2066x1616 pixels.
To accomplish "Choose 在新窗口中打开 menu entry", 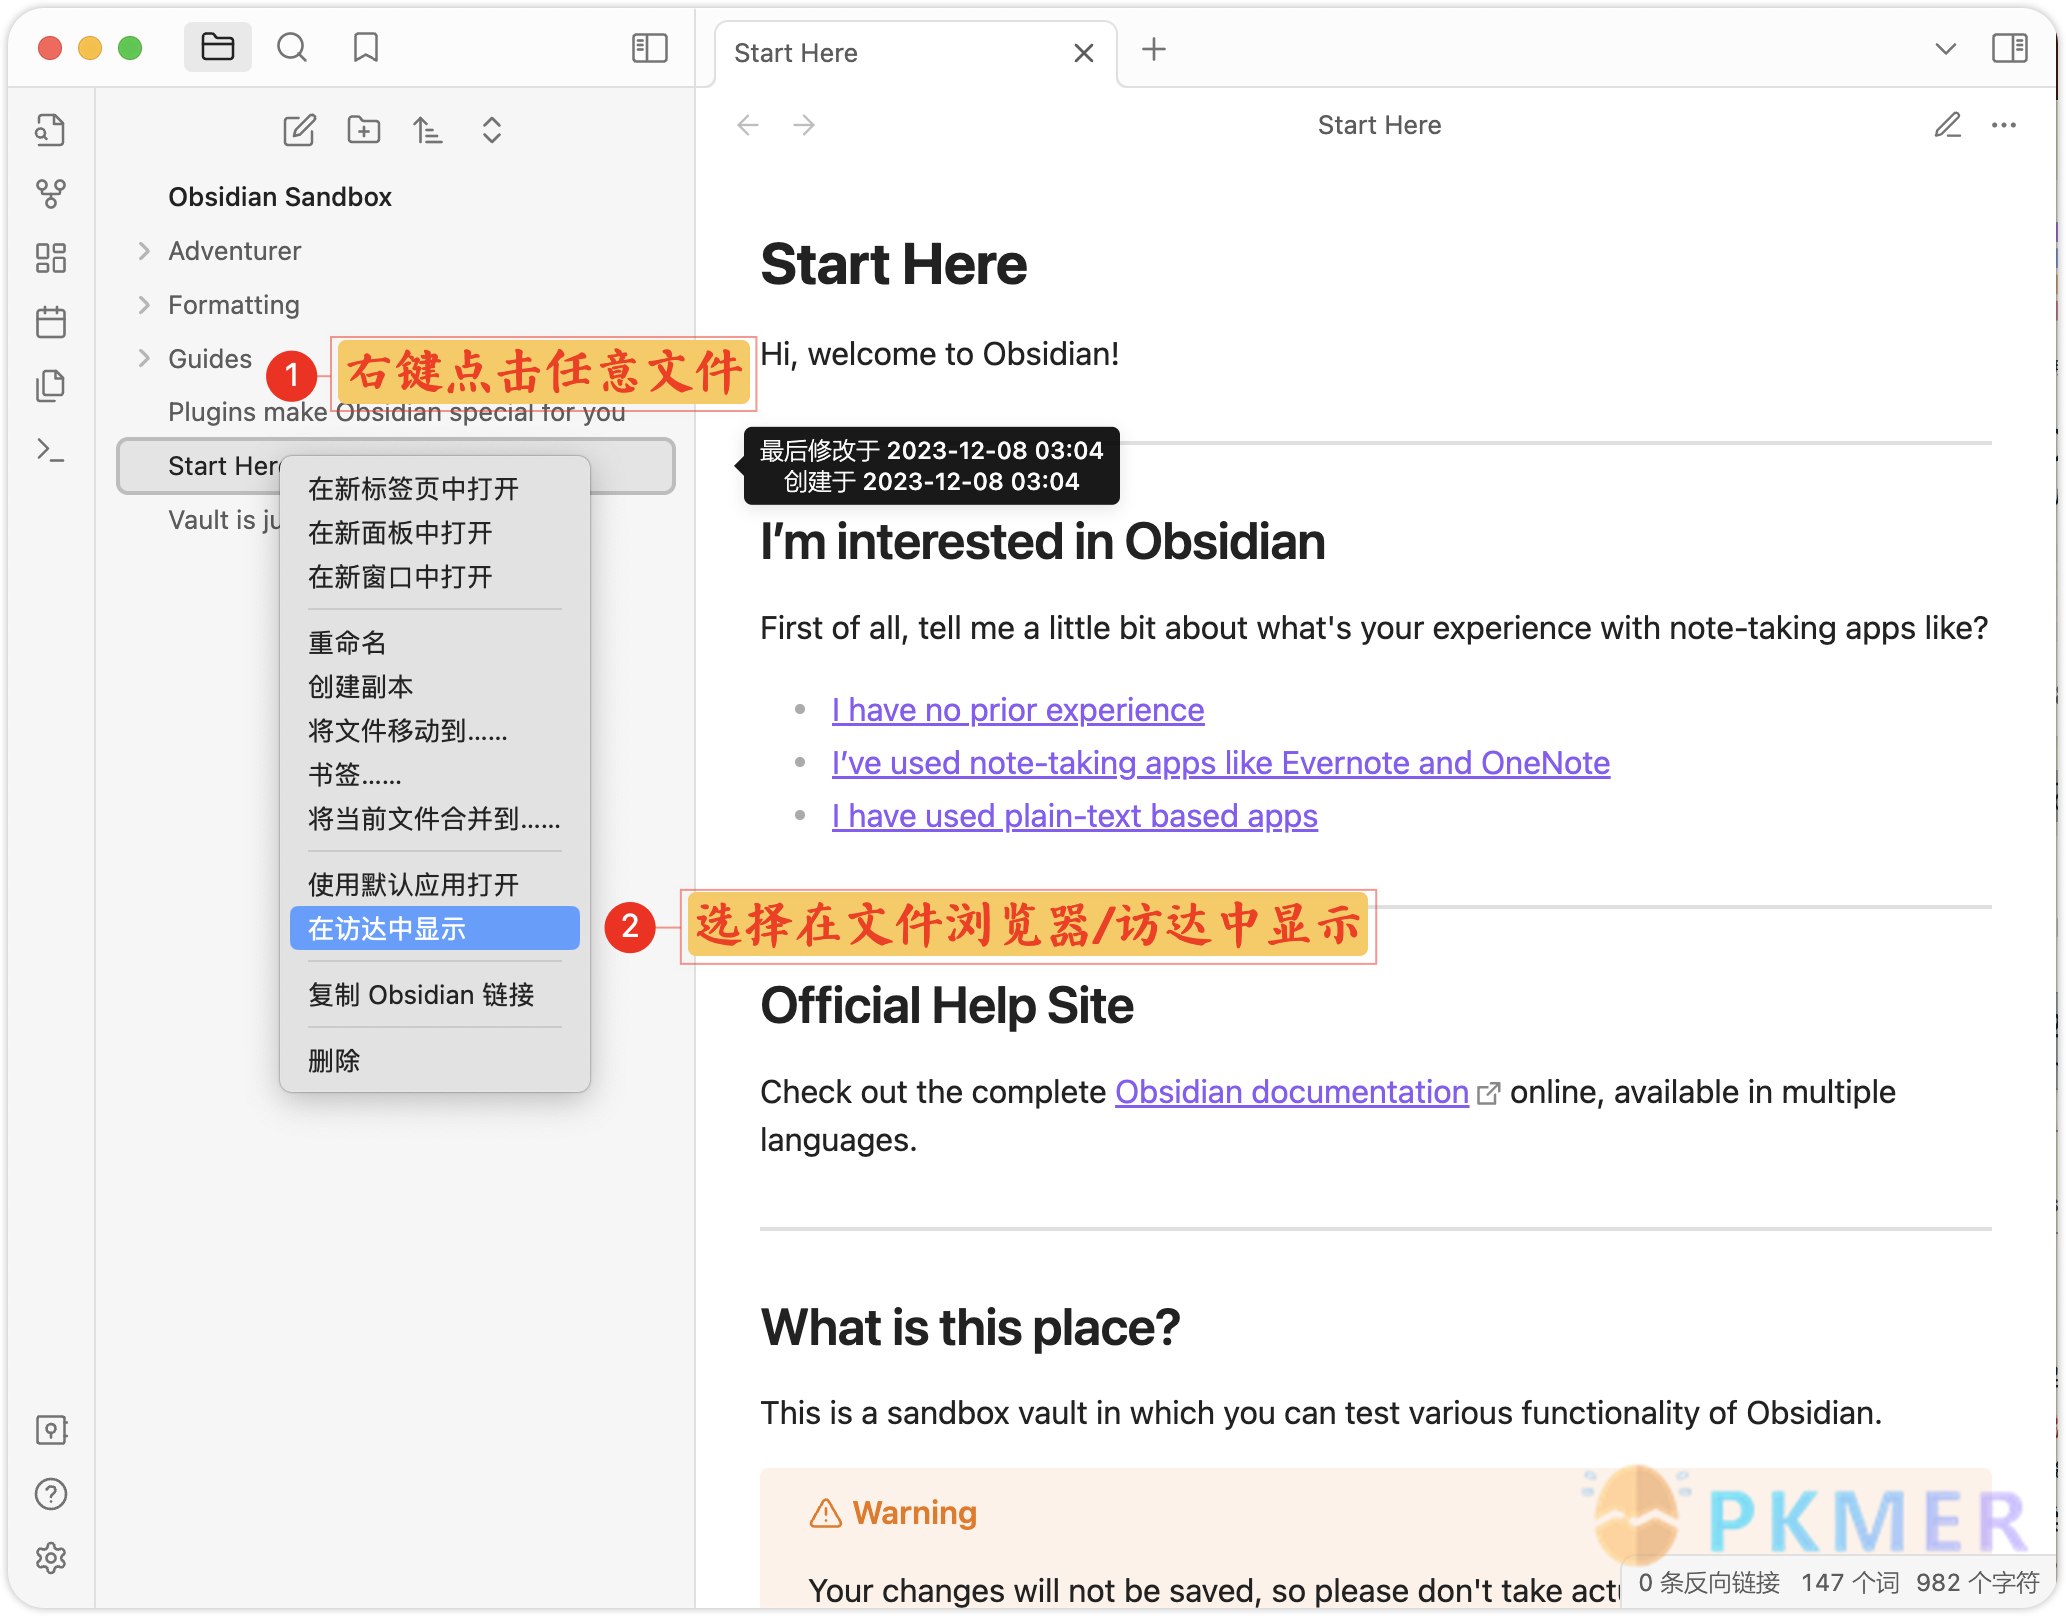I will 434,577.
